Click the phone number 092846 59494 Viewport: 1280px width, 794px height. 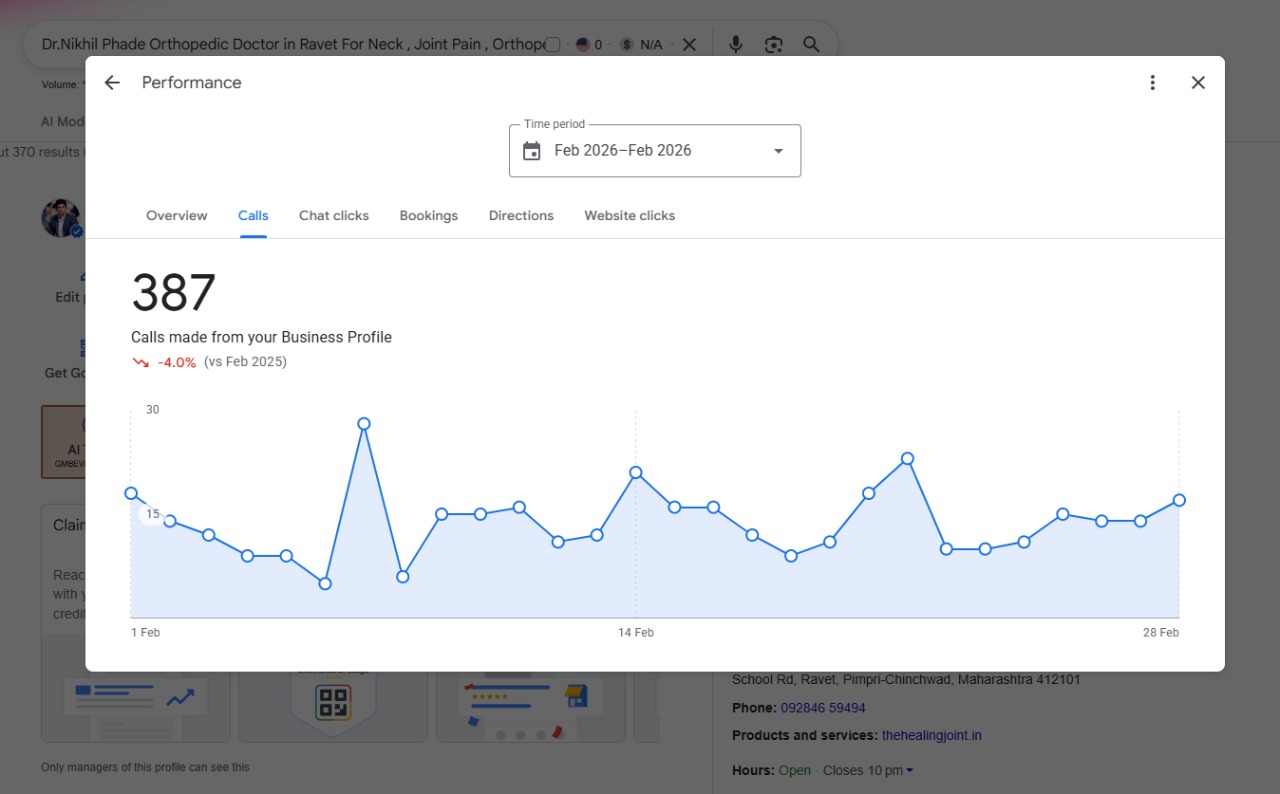pos(823,707)
